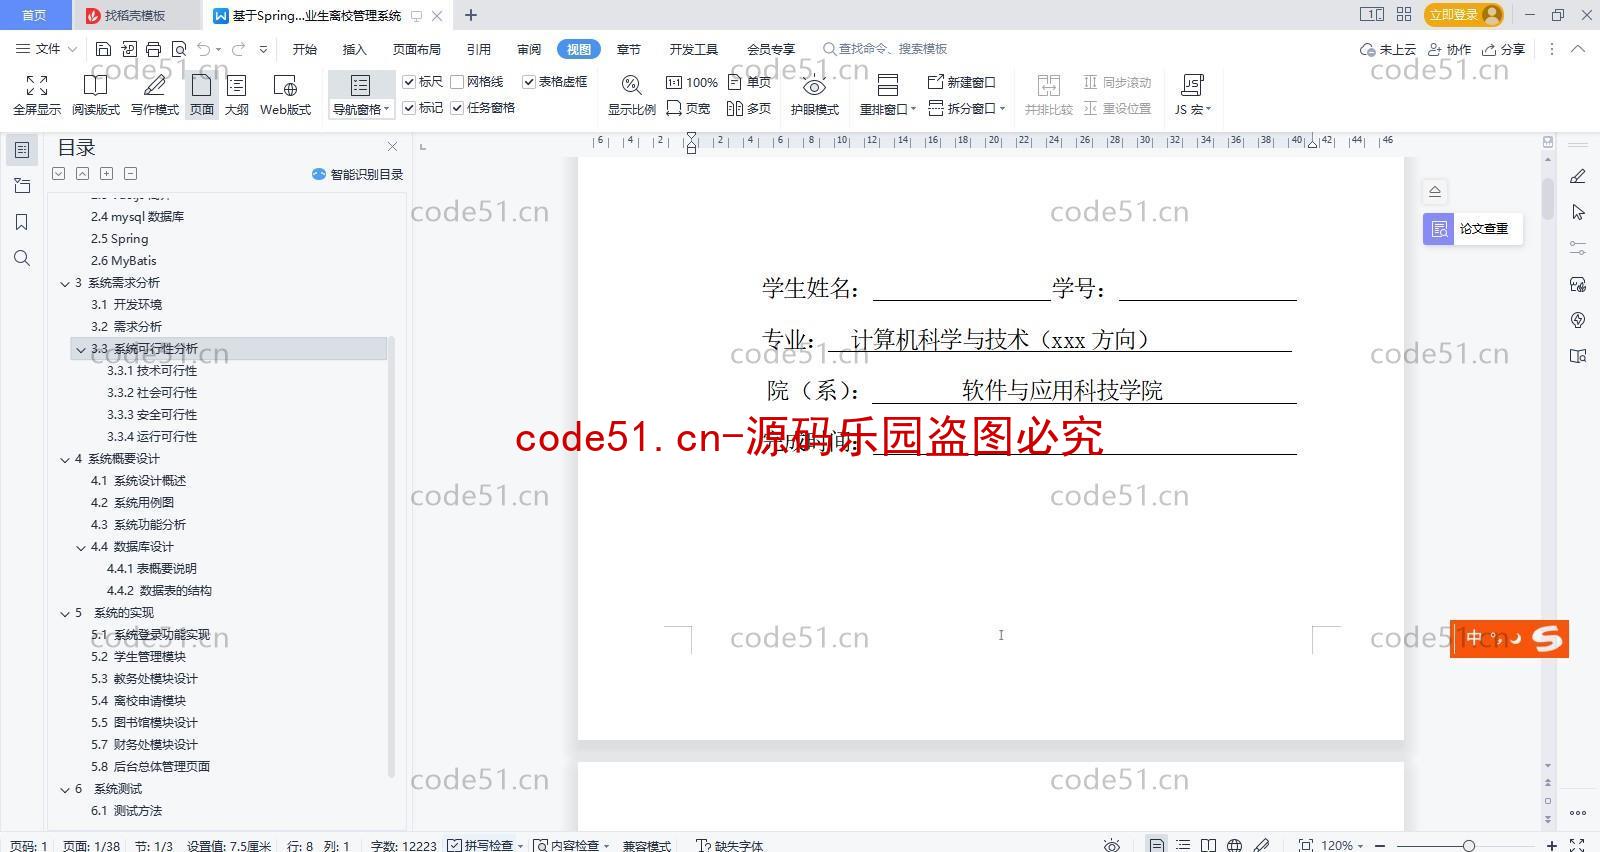Toggle the sogou input method indicator
This screenshot has height=852, width=1600.
click(x=1509, y=639)
